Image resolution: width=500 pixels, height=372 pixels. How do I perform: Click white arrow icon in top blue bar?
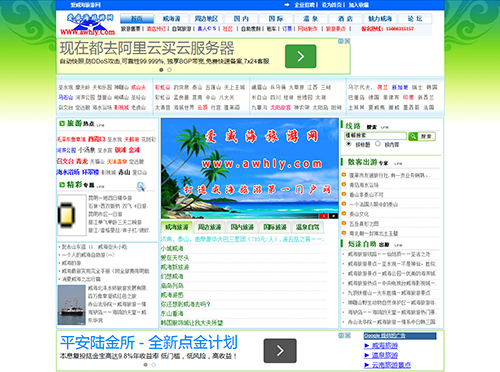tap(287, 5)
